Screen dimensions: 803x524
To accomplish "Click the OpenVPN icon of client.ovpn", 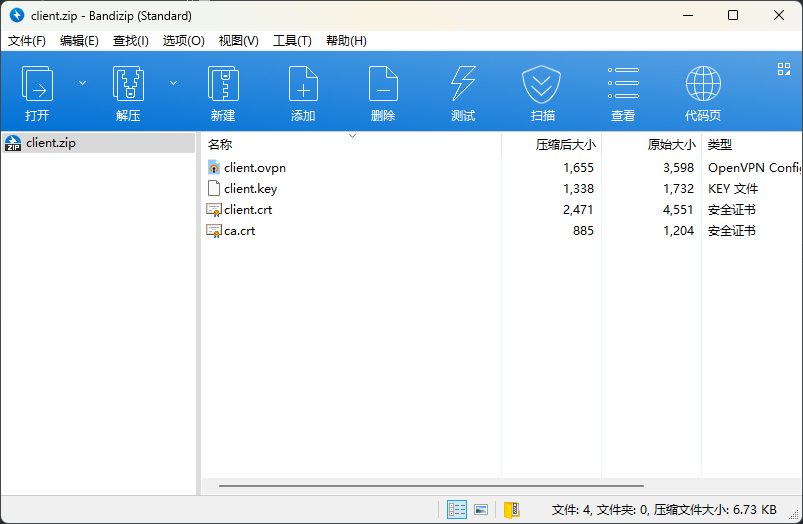I will (x=214, y=167).
